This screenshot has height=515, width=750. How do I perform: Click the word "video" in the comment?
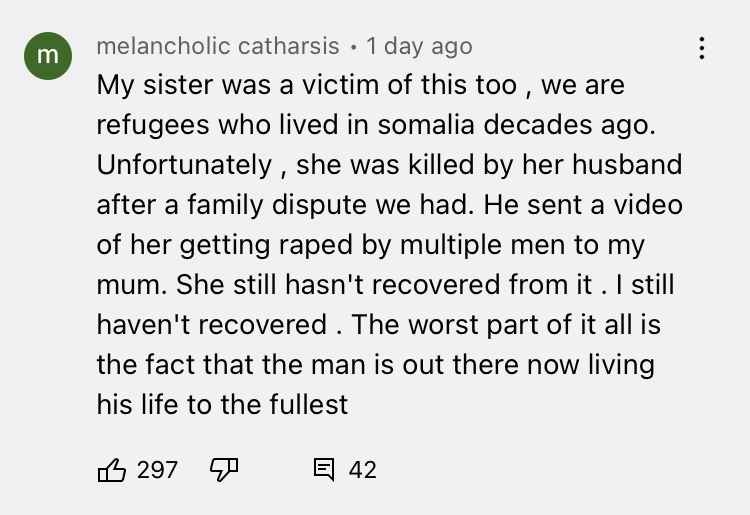click(x=646, y=204)
